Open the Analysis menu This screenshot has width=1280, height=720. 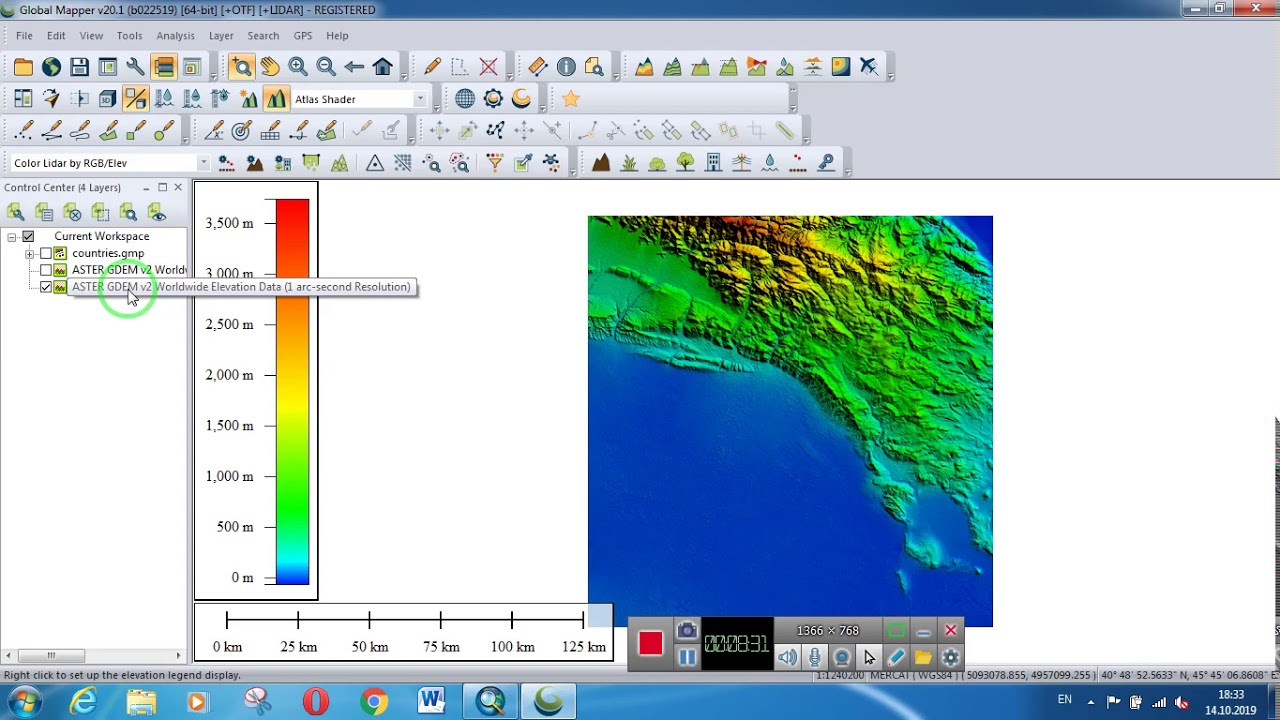click(175, 36)
